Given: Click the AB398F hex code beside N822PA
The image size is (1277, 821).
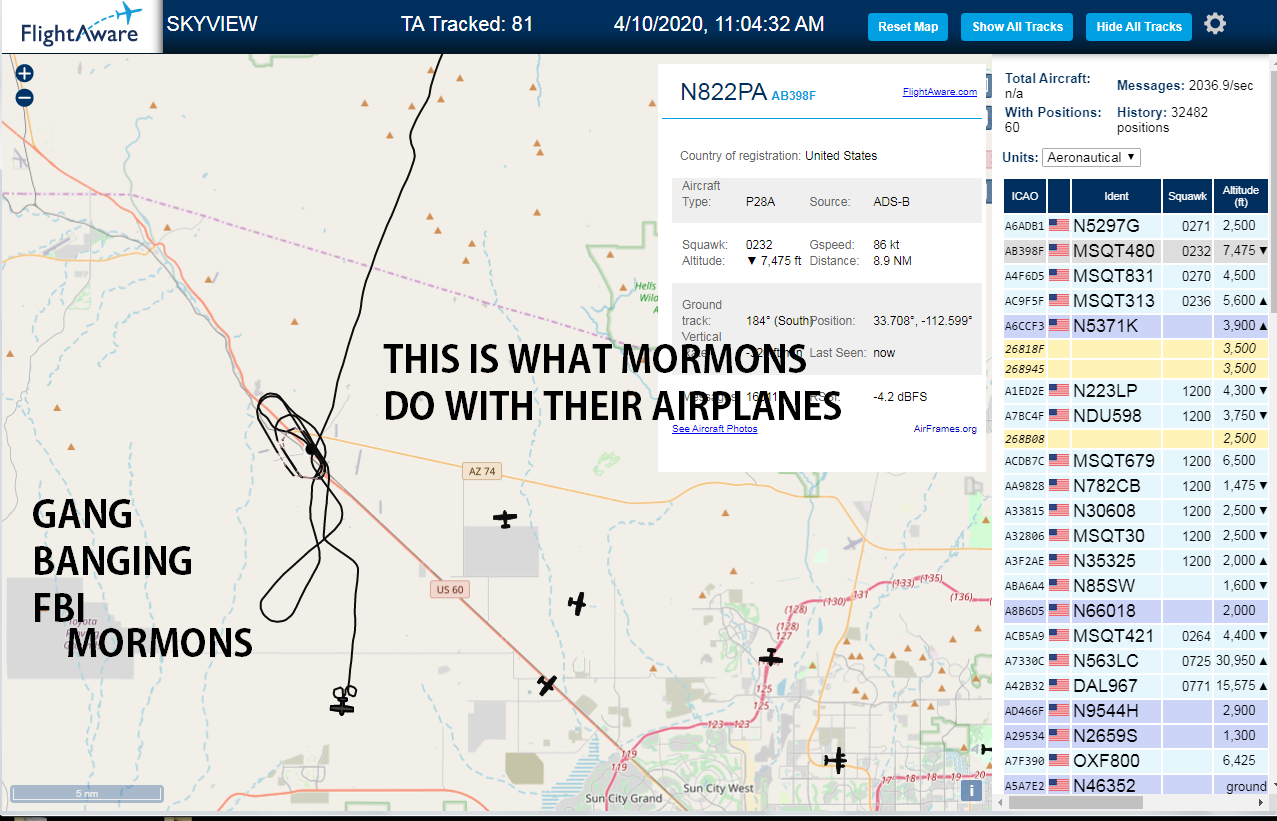Looking at the screenshot, I should (x=794, y=96).
